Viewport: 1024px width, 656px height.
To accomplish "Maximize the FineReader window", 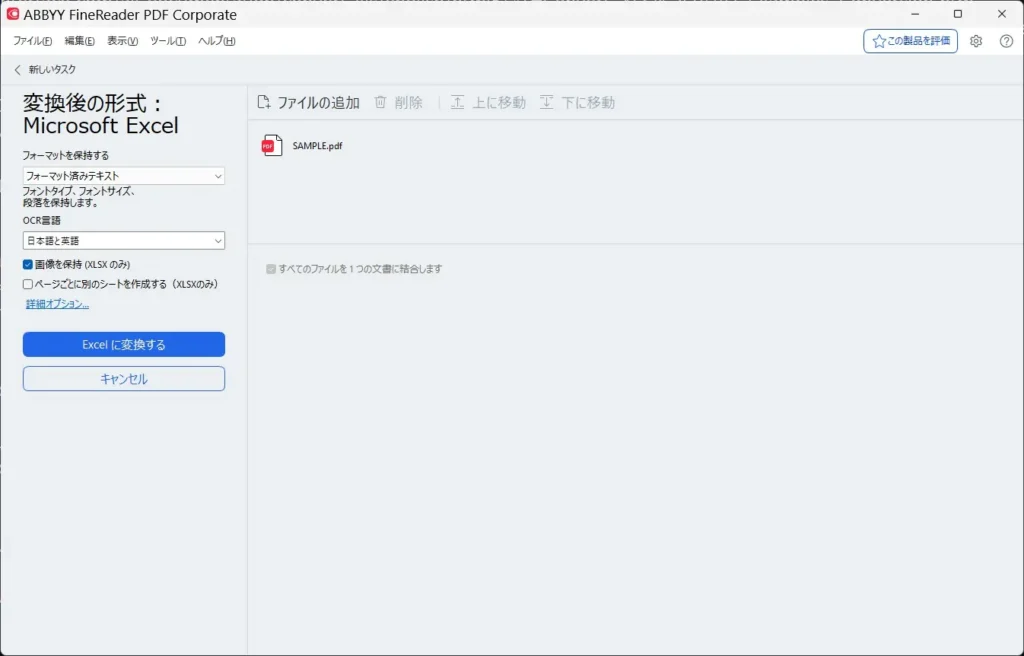I will point(958,14).
